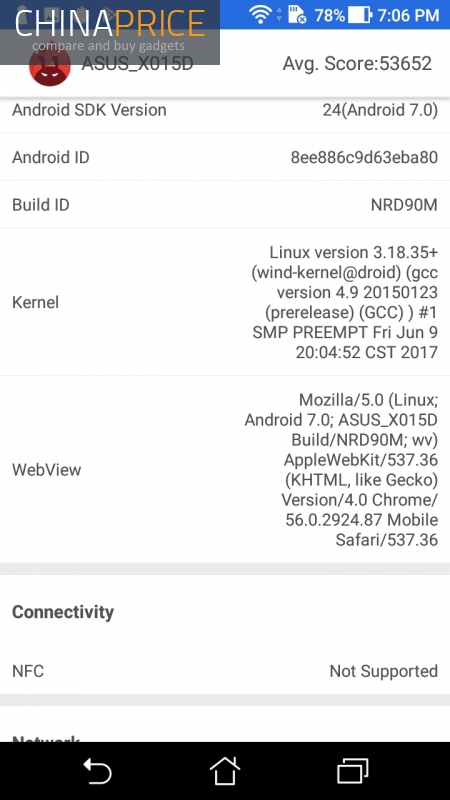Tap the WebView label
The height and width of the screenshot is (800, 450).
click(46, 469)
